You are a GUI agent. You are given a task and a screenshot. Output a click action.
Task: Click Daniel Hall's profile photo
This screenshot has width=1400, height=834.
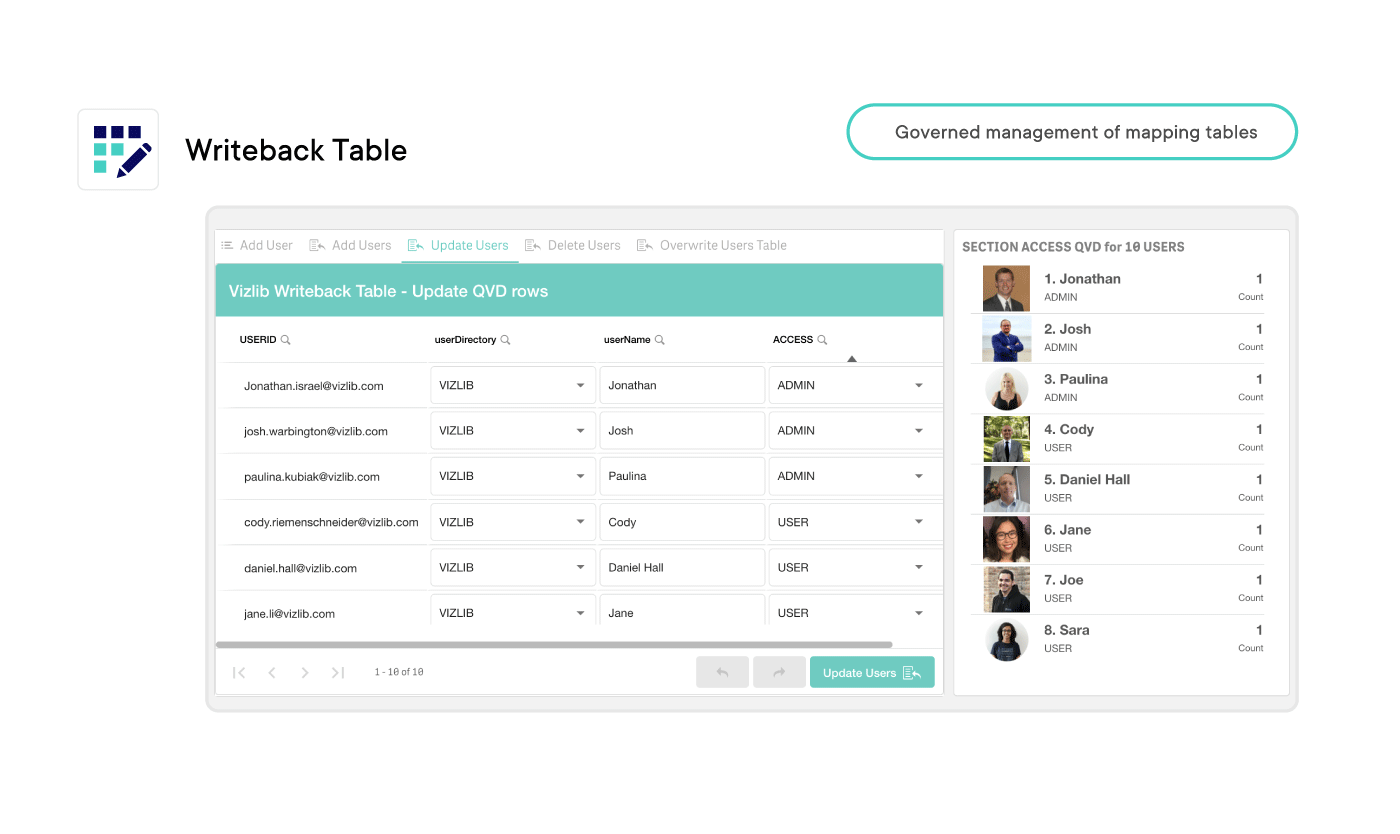1006,489
